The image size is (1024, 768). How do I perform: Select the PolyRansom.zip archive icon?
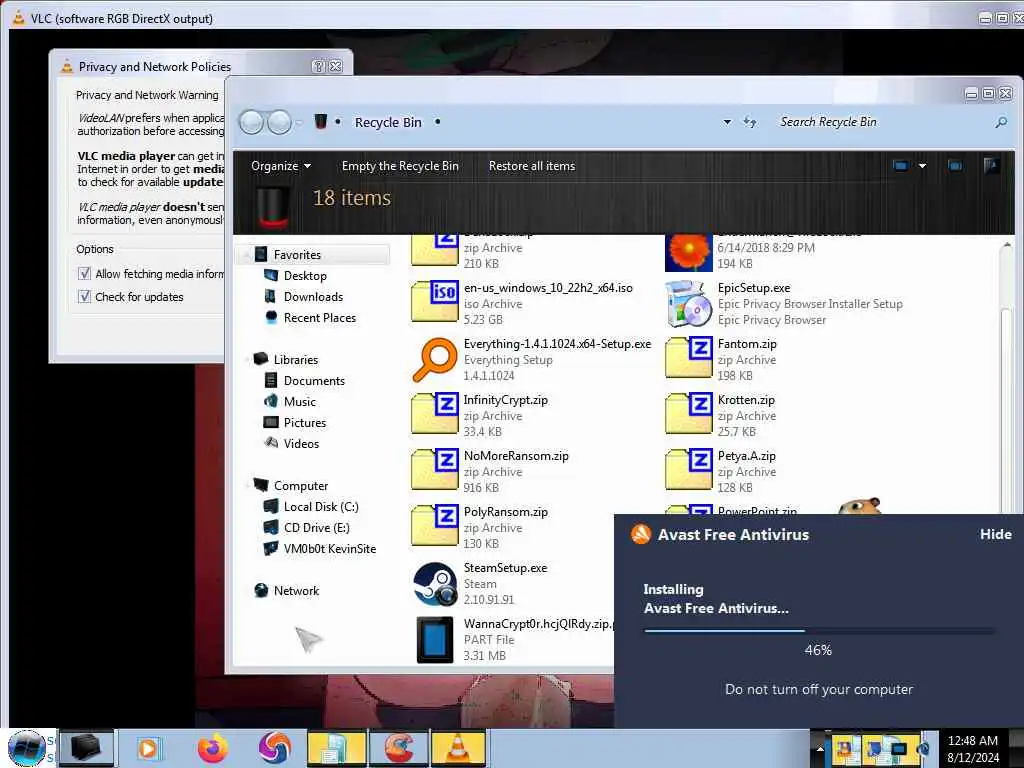click(x=435, y=526)
